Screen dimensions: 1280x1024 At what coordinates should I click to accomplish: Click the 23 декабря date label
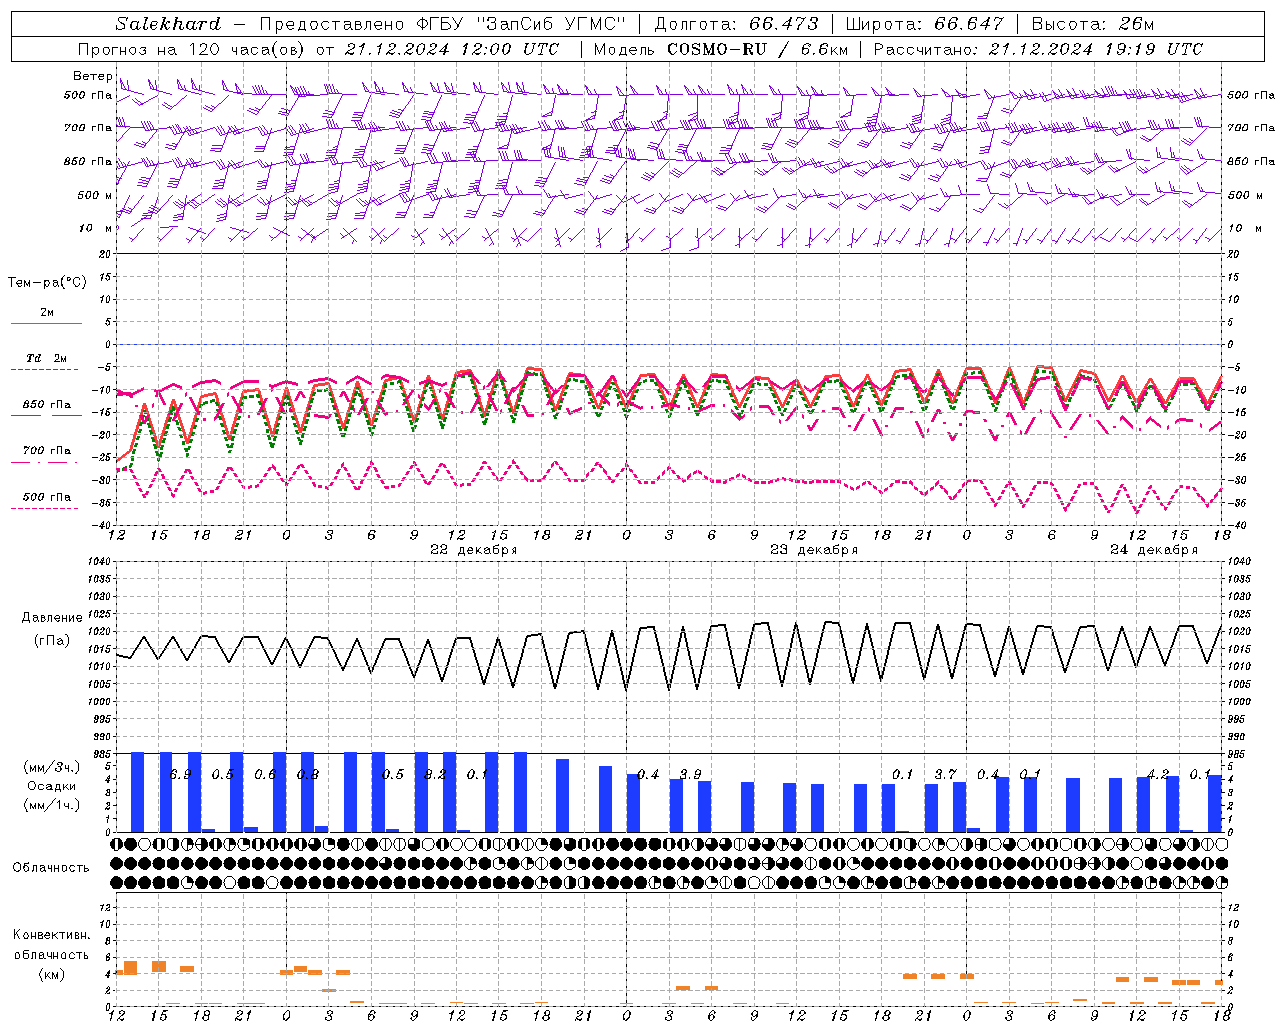coord(813,550)
